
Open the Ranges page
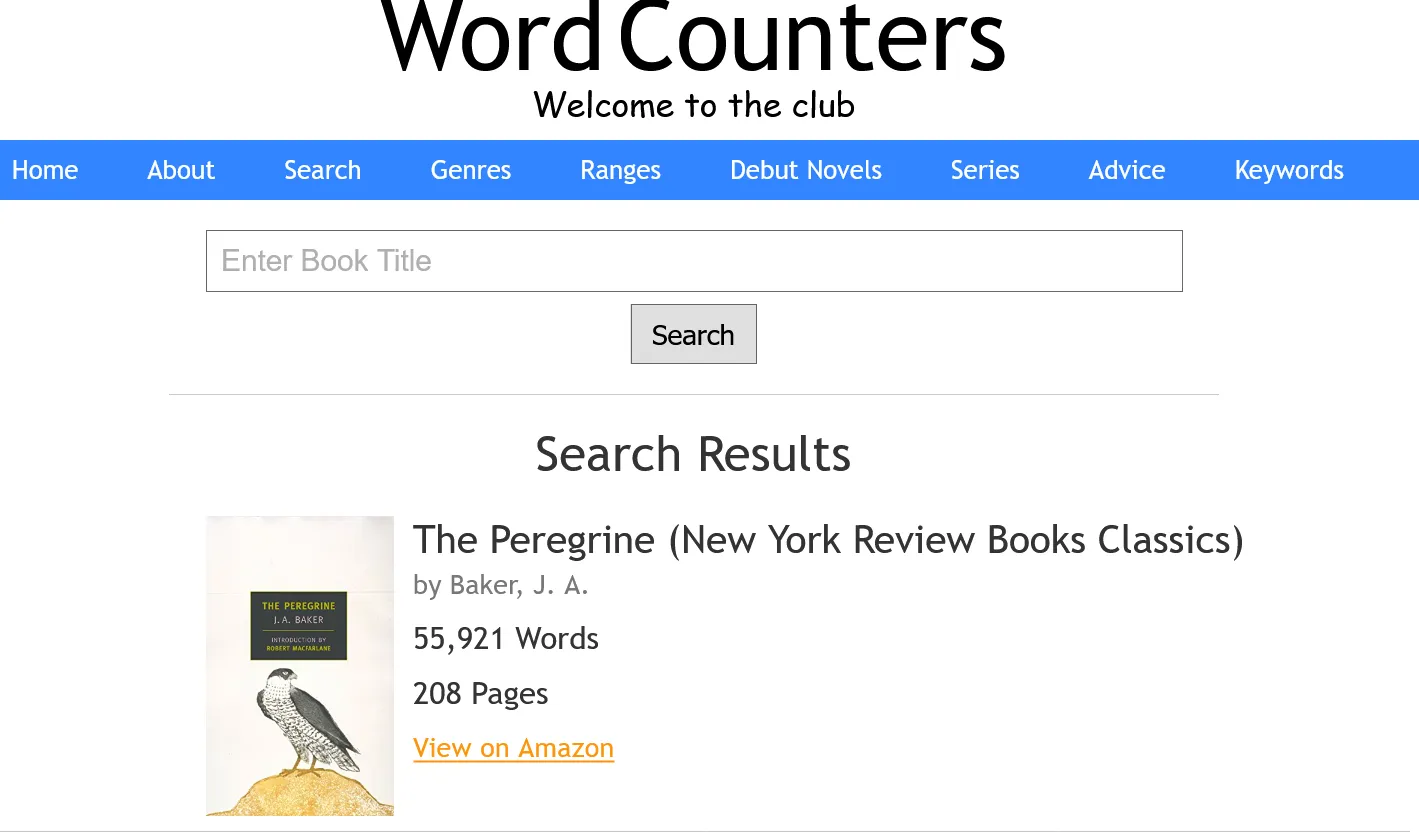pyautogui.click(x=620, y=170)
